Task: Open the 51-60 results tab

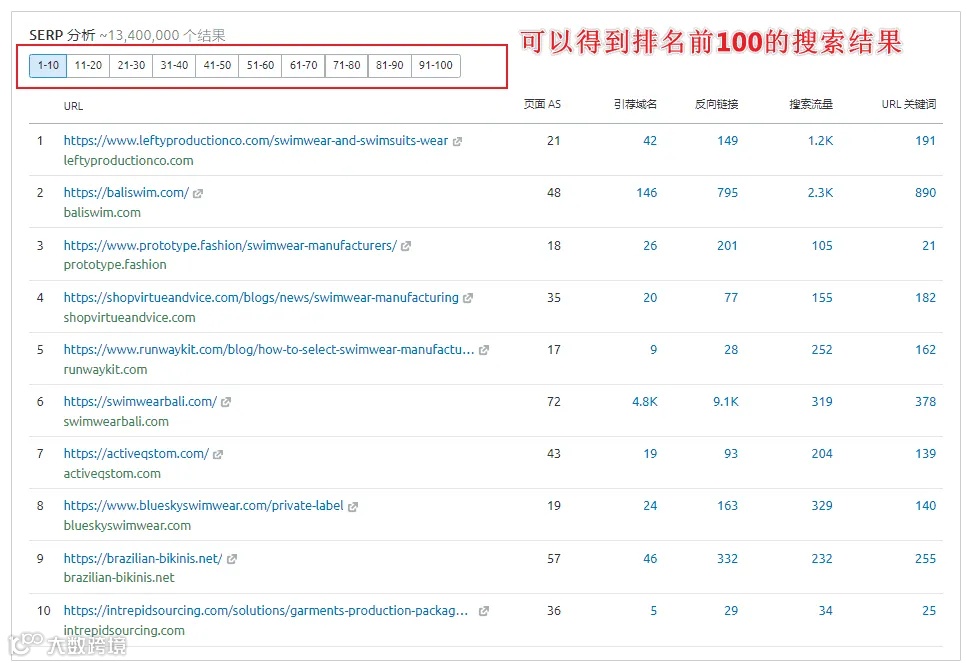Action: click(x=260, y=65)
